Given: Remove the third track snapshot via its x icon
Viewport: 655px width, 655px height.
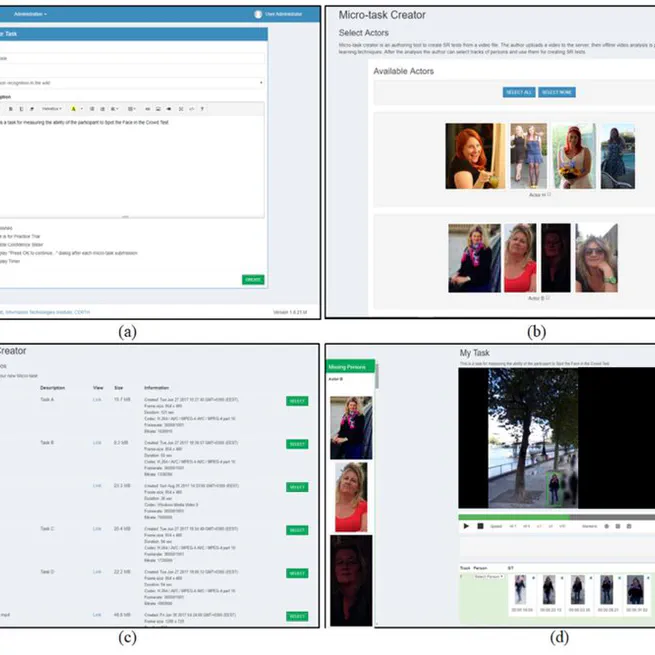Looking at the screenshot, I should (591, 578).
